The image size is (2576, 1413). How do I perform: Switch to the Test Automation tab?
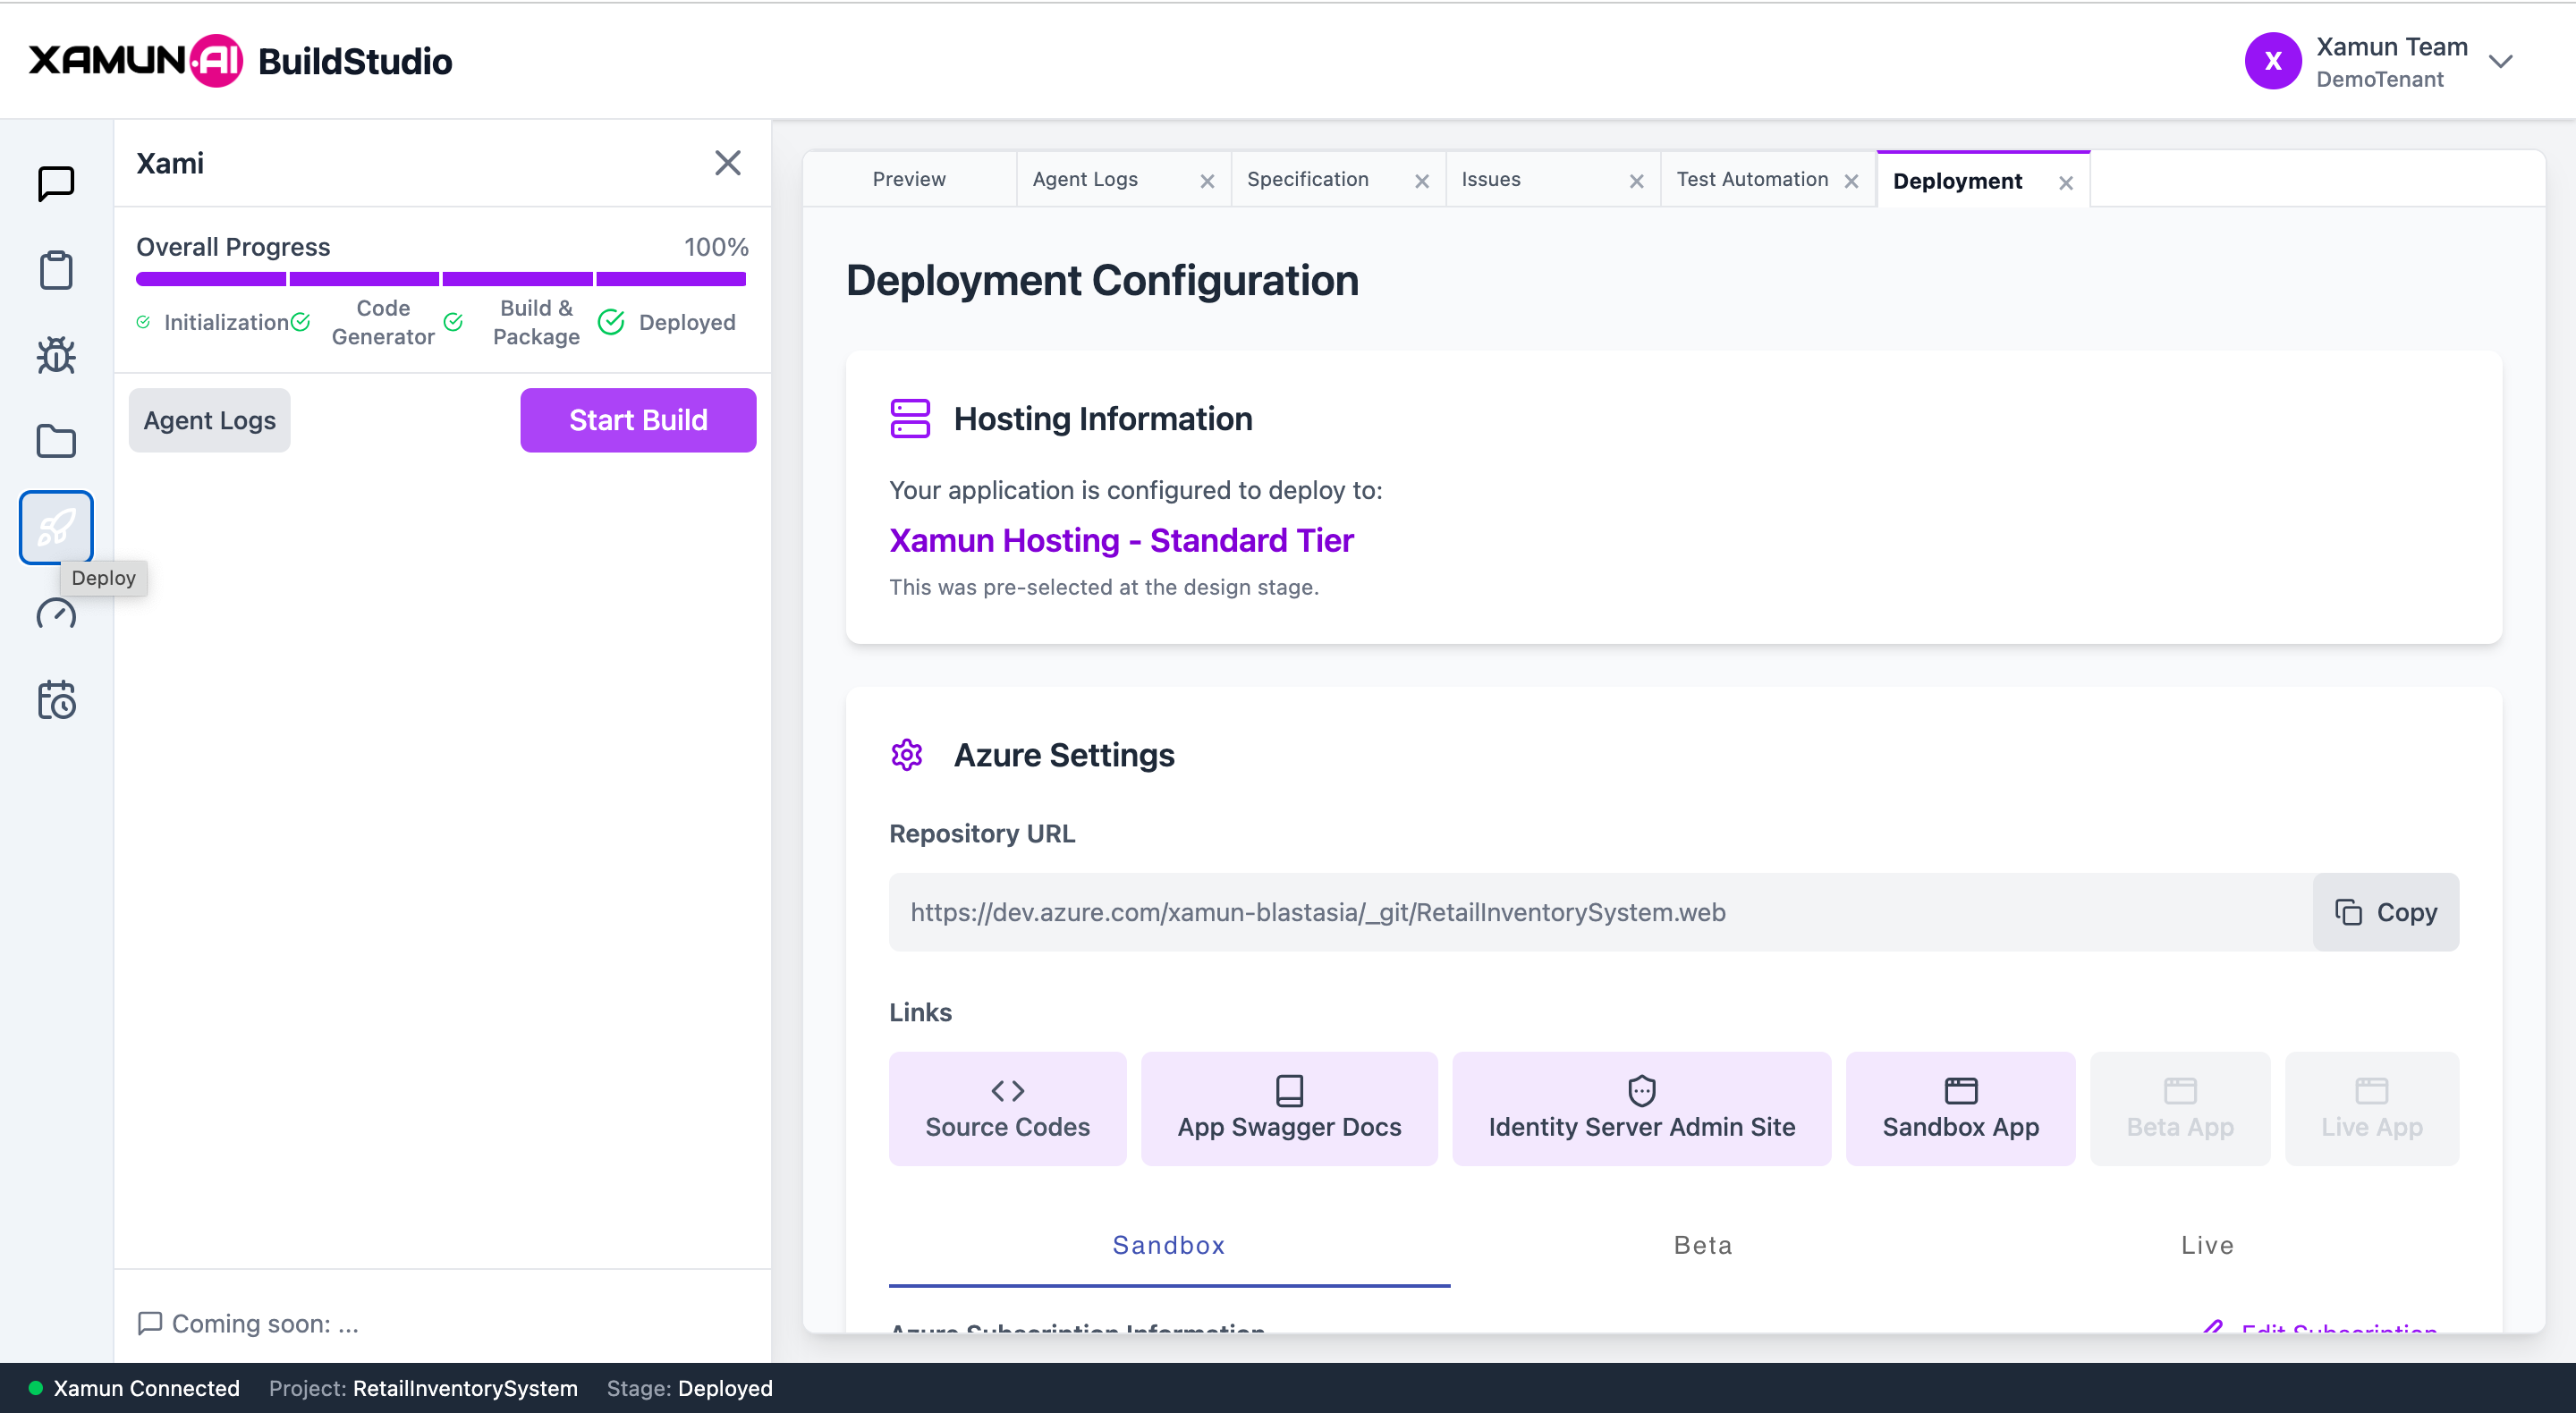click(x=1752, y=179)
